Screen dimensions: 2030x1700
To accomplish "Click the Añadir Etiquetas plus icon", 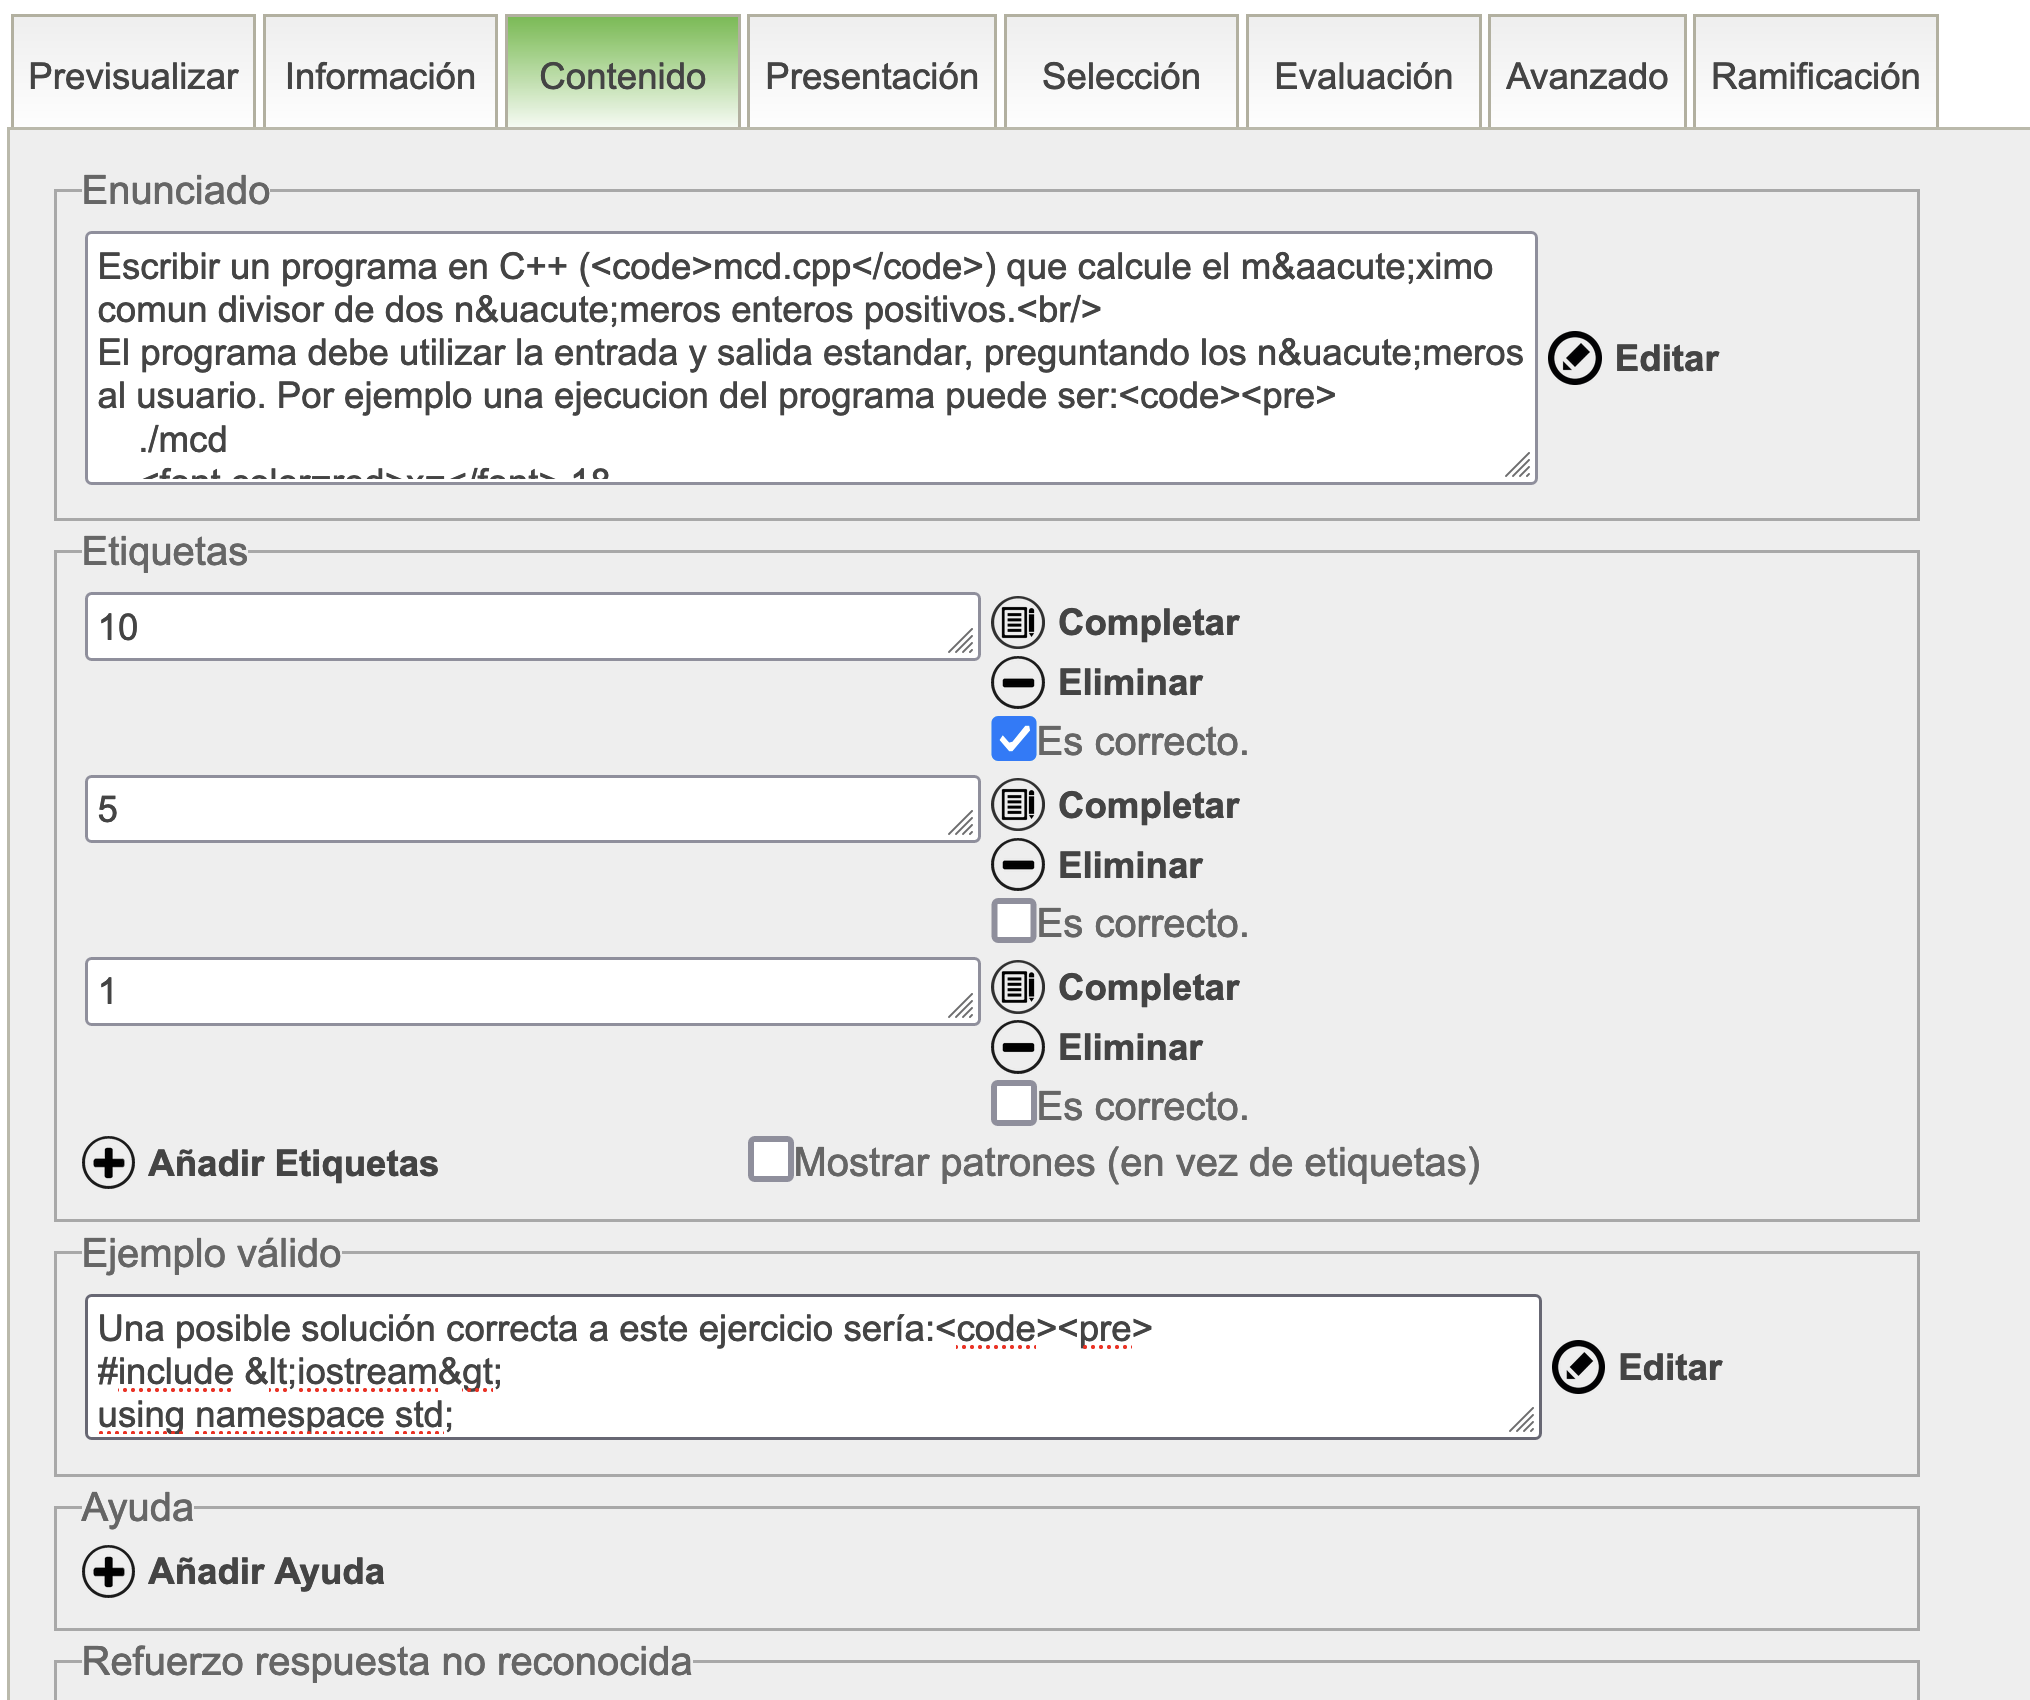I will click(108, 1163).
